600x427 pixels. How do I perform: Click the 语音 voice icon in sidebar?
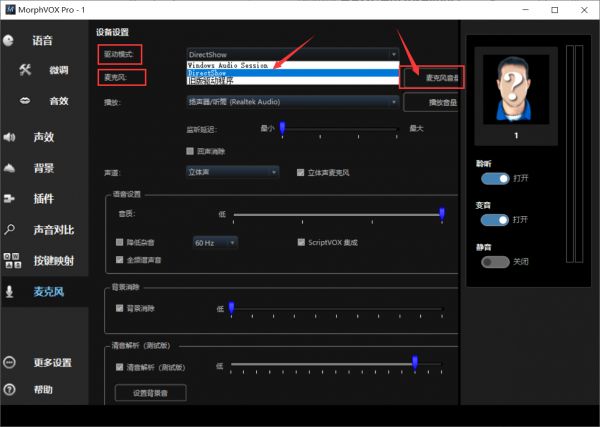8,41
